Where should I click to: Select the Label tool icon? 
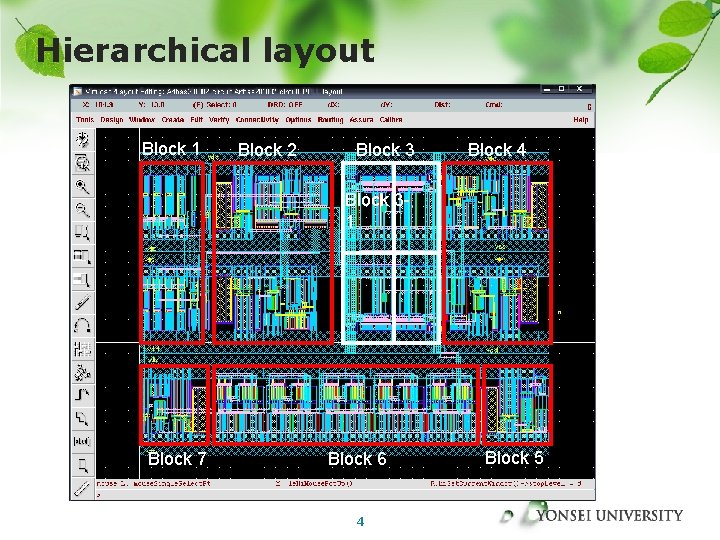[x=83, y=442]
